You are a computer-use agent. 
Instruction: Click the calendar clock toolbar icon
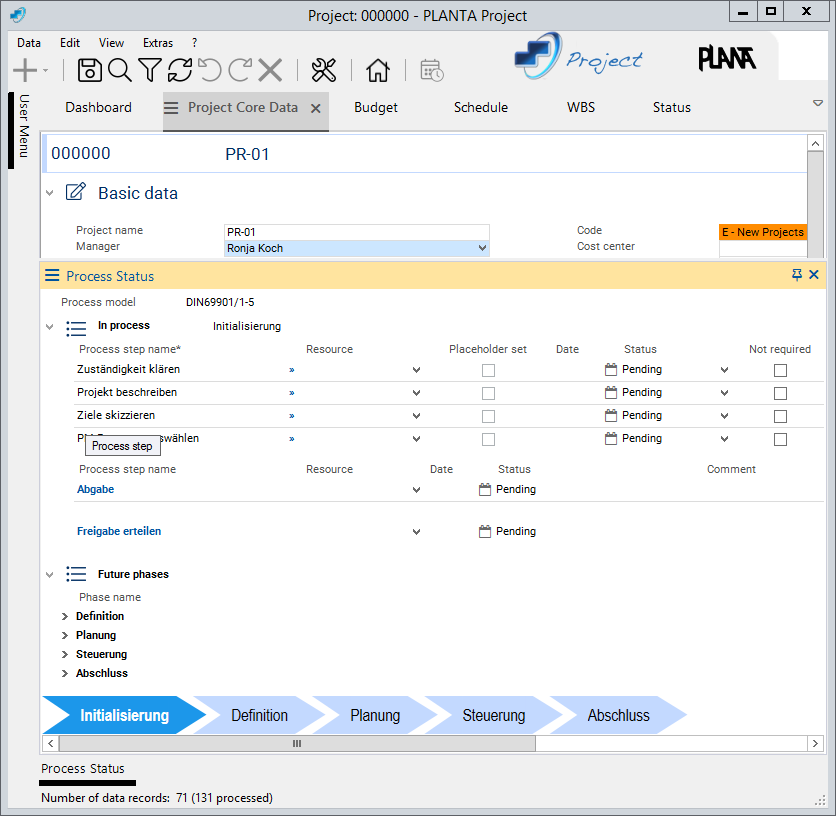(431, 70)
